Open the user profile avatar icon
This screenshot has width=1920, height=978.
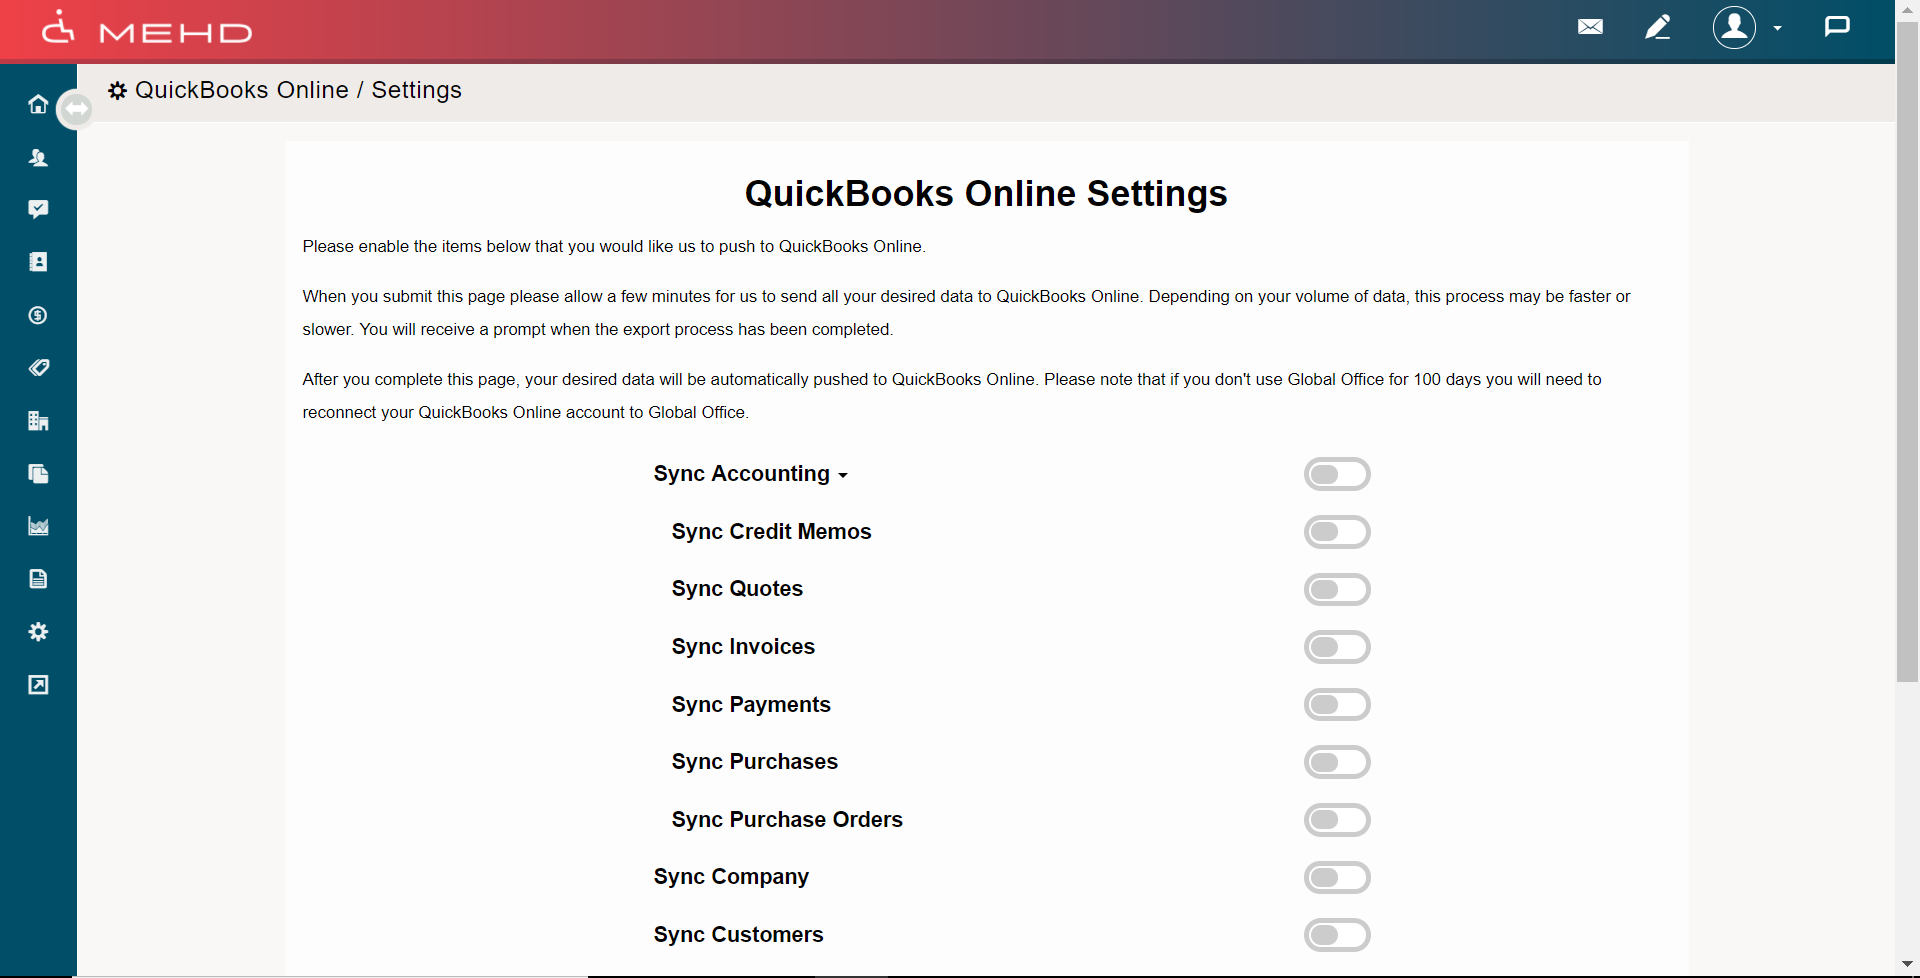coord(1734,27)
